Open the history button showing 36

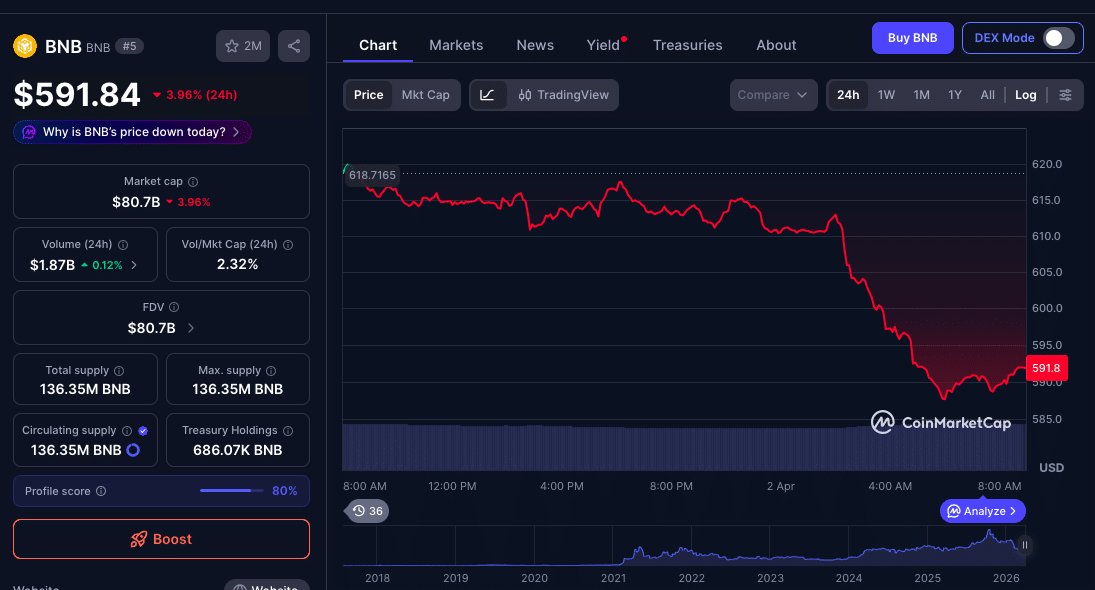click(367, 511)
